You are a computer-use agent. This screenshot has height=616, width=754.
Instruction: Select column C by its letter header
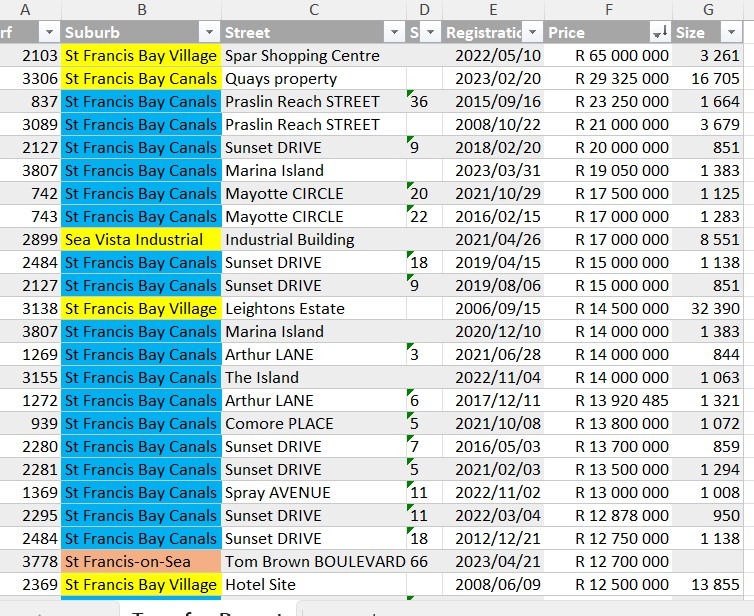pos(313,9)
